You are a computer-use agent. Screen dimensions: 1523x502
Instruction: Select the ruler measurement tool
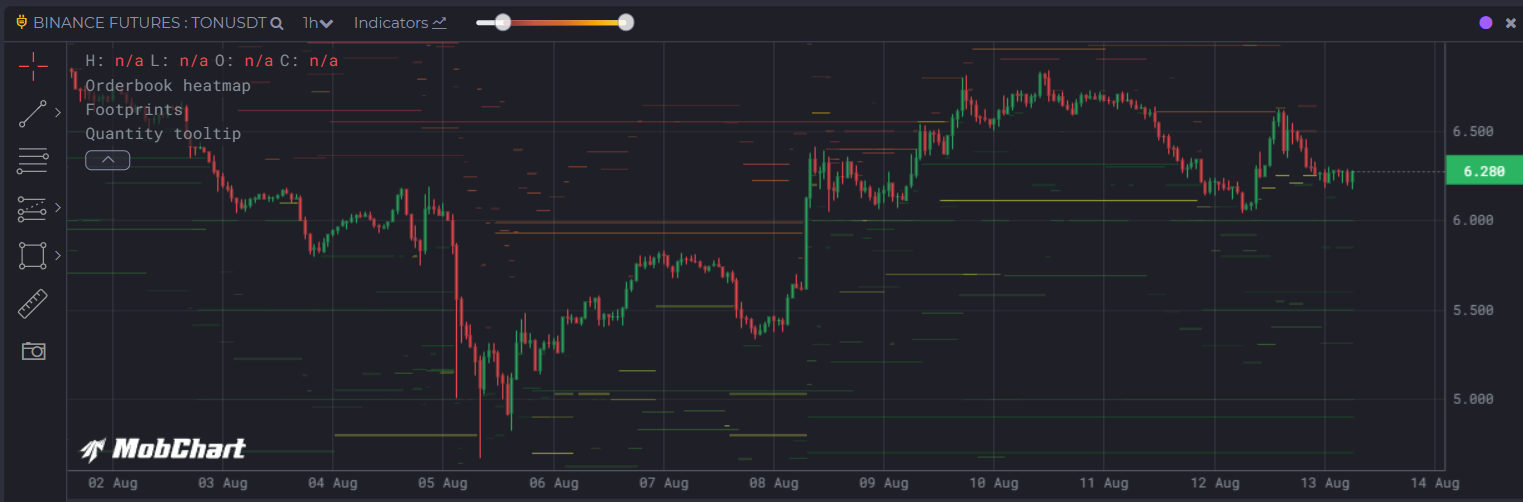click(x=33, y=304)
